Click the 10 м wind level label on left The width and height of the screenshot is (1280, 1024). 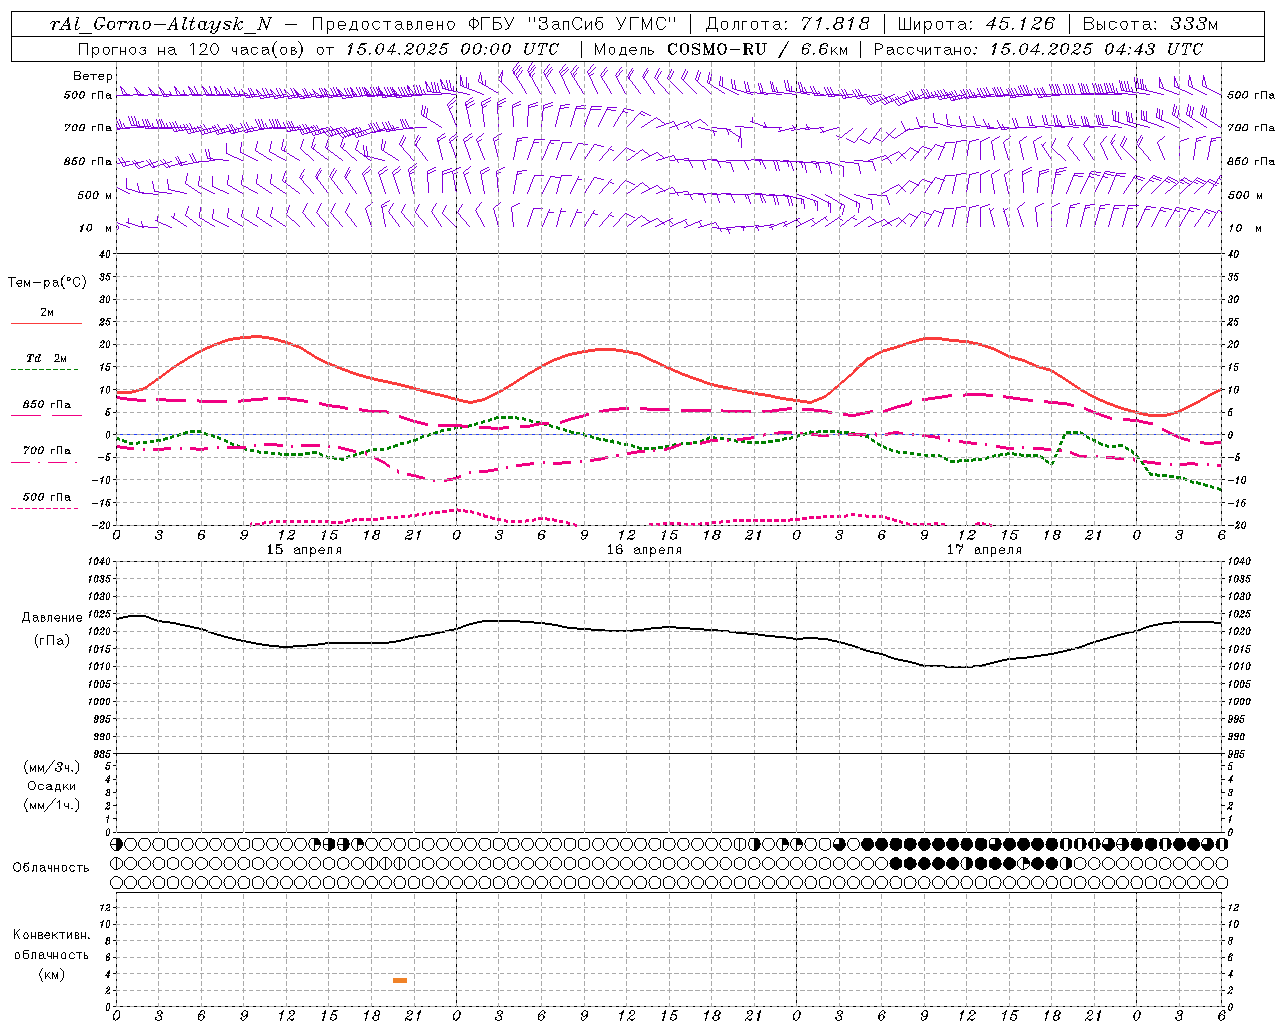tap(95, 228)
